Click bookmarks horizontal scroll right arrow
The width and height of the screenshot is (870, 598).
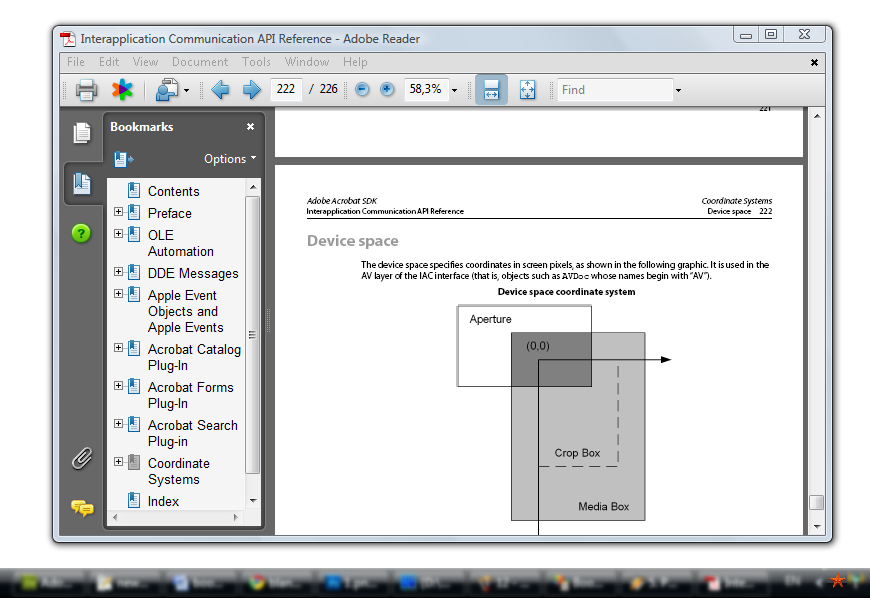pos(236,518)
